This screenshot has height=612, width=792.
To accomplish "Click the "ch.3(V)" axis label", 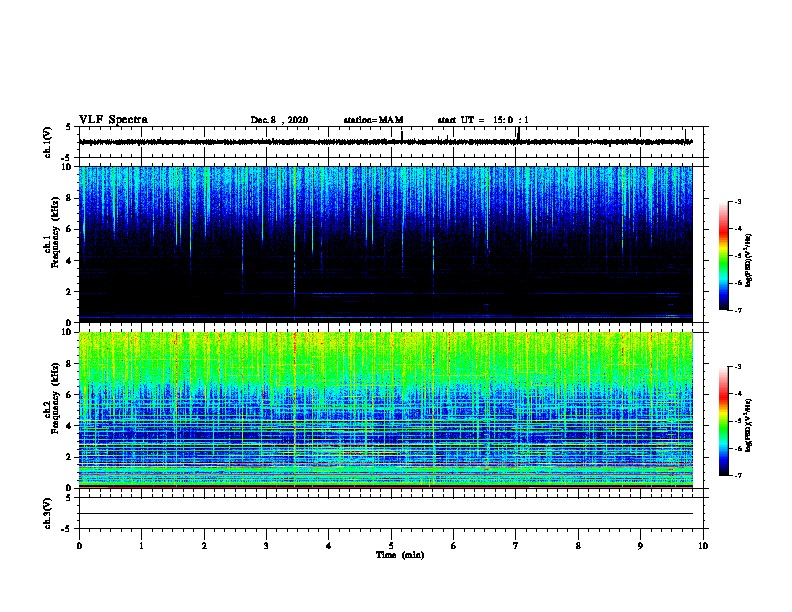I will coord(47,513).
